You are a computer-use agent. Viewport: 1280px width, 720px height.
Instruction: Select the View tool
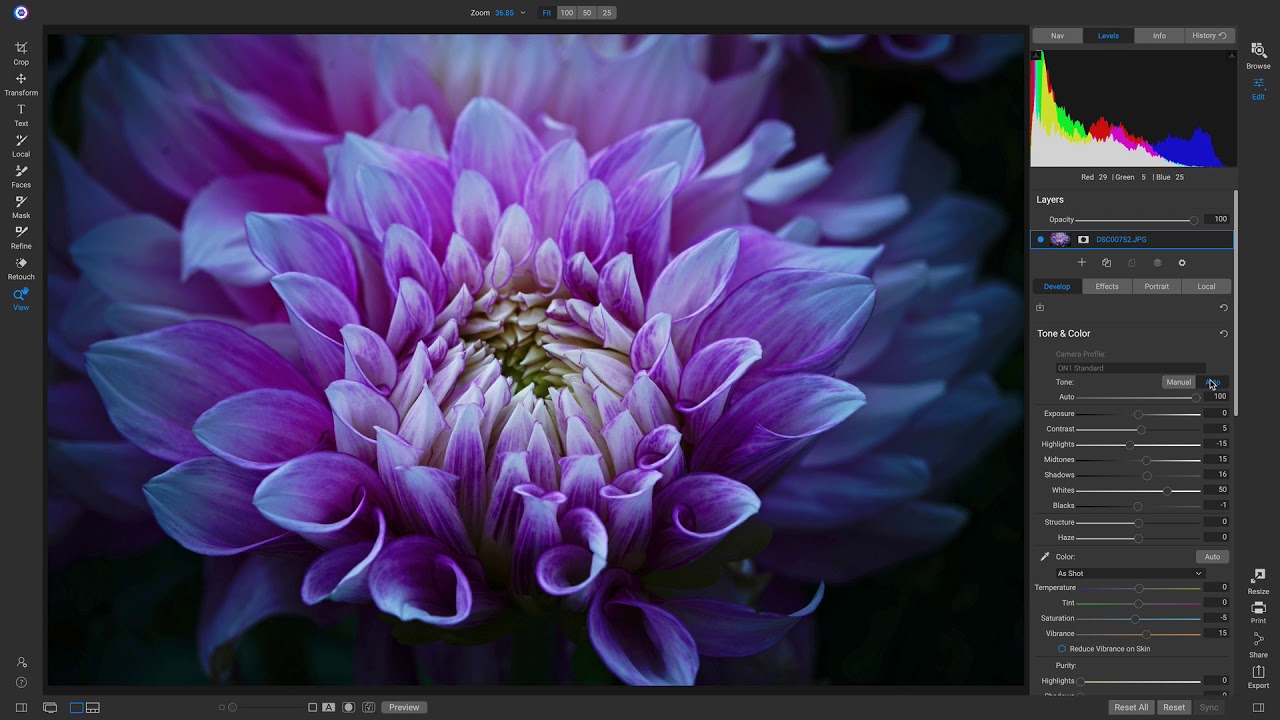point(21,299)
